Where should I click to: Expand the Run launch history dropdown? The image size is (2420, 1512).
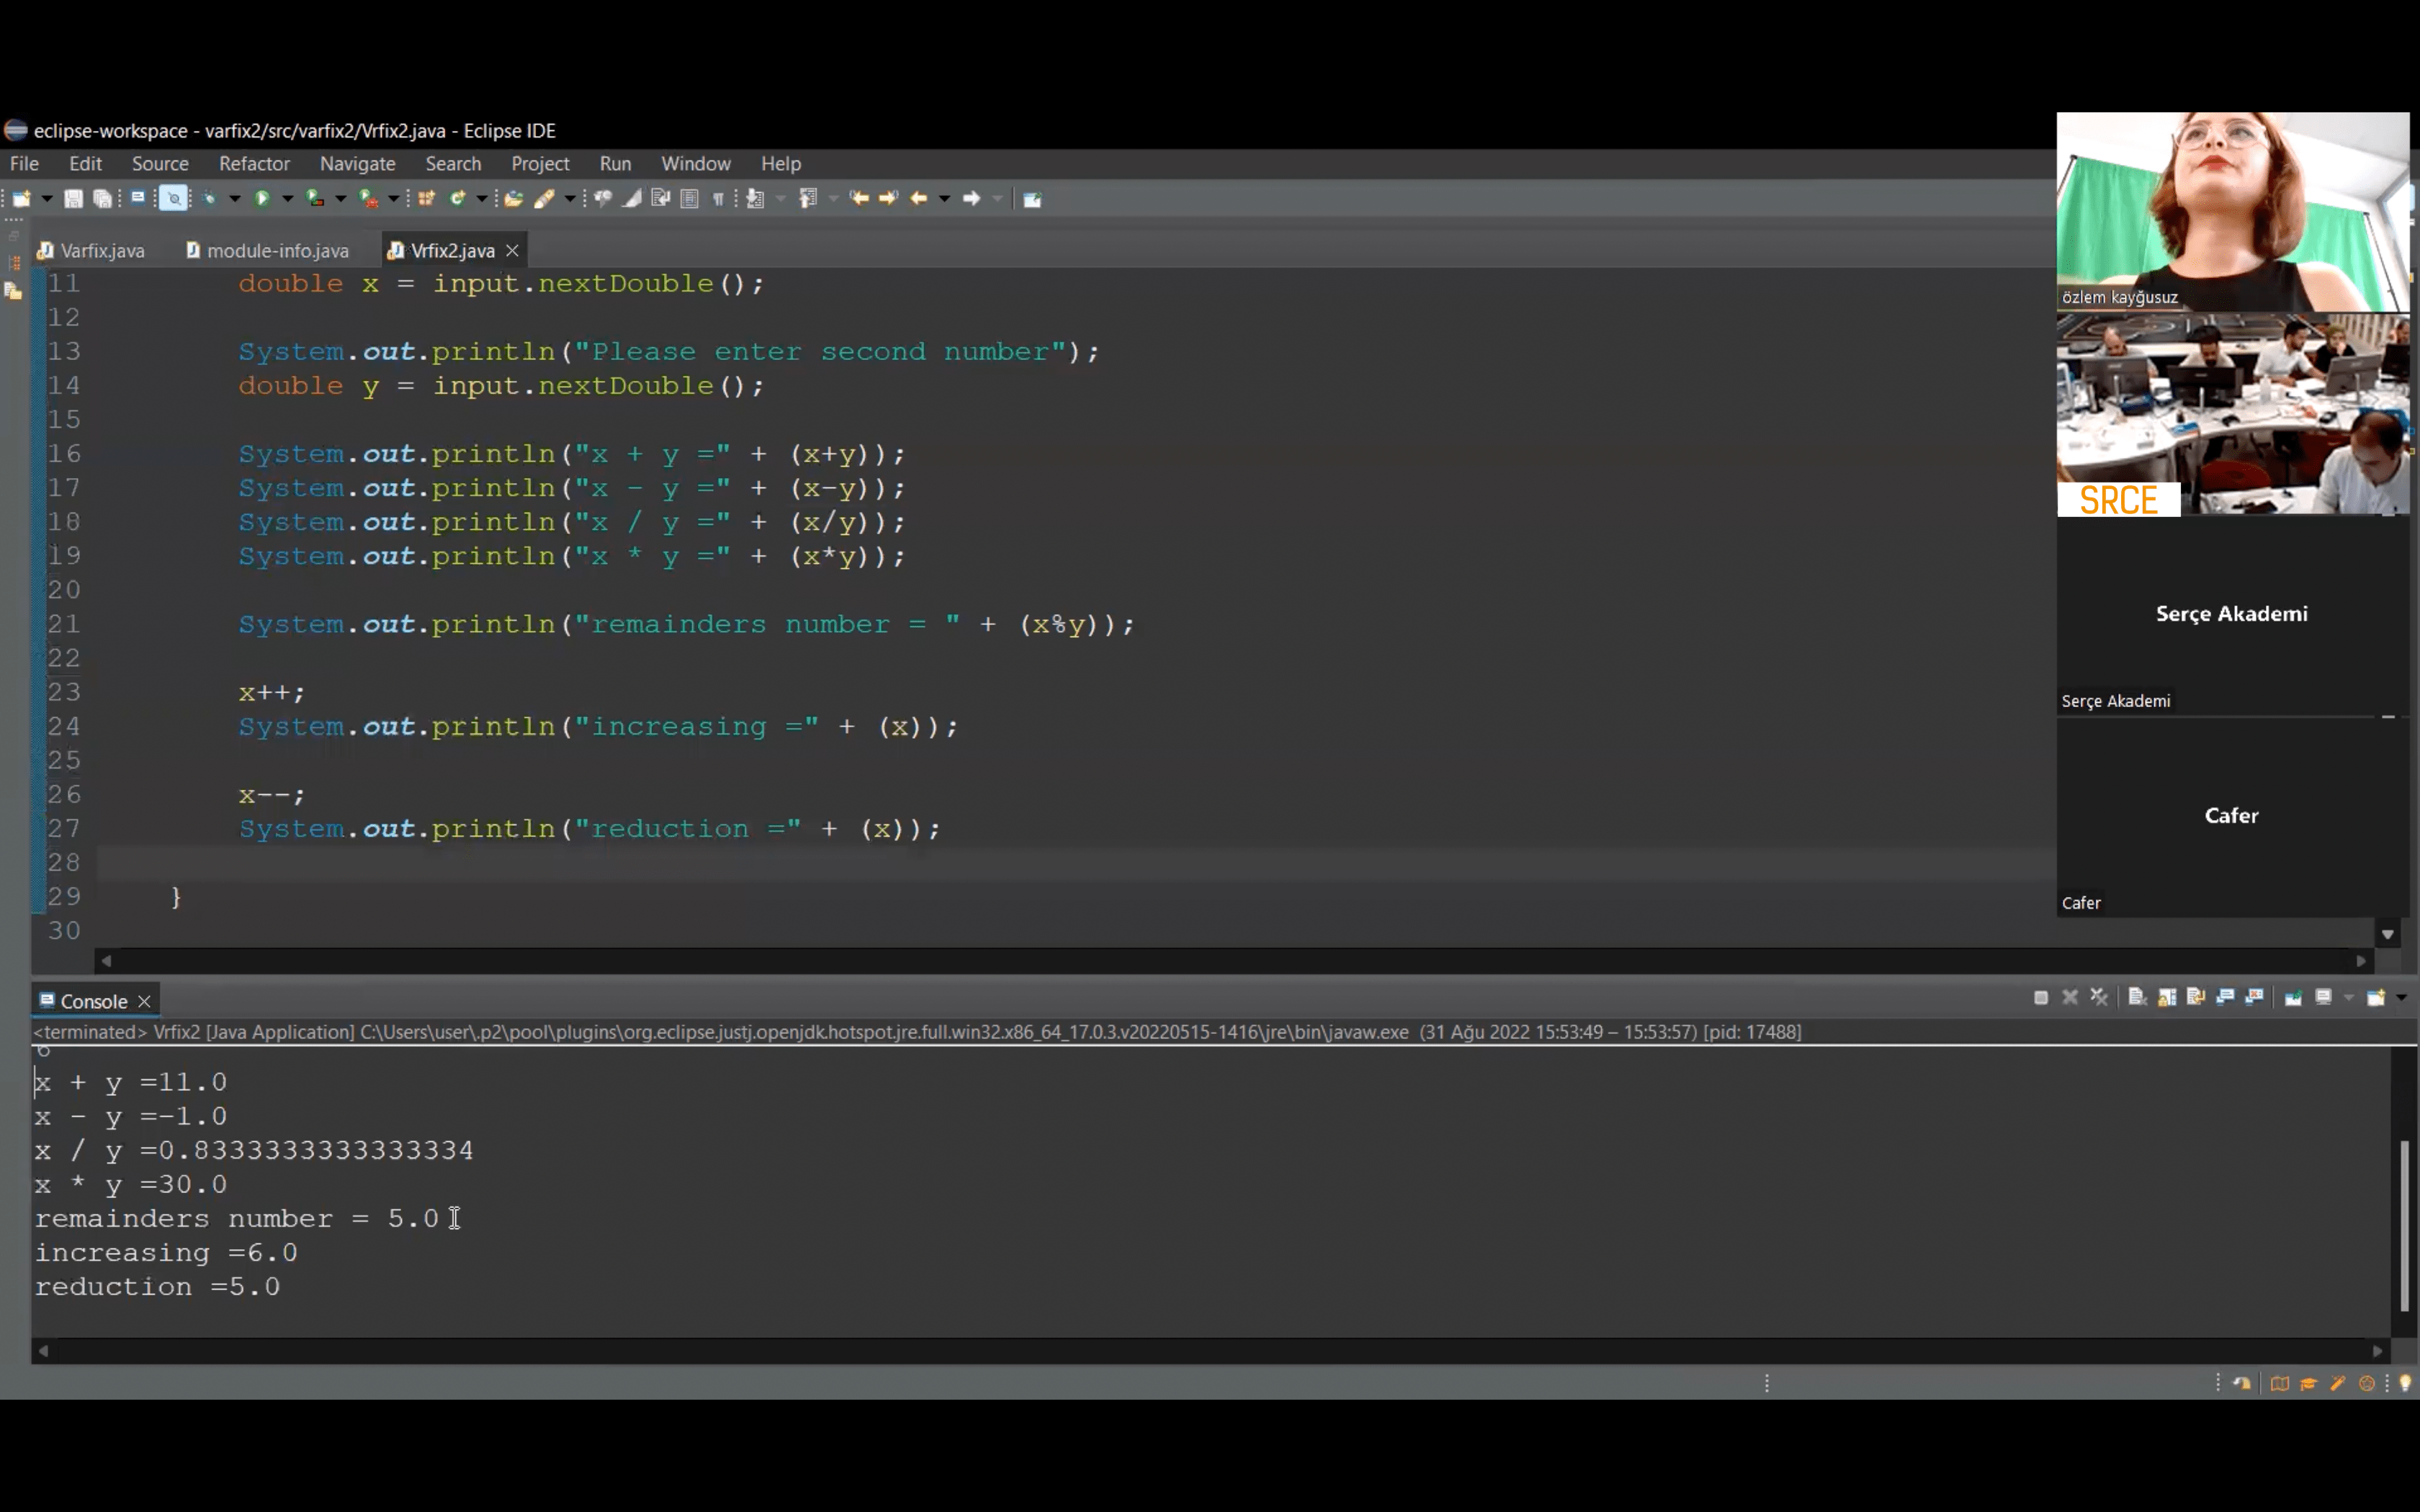288,198
